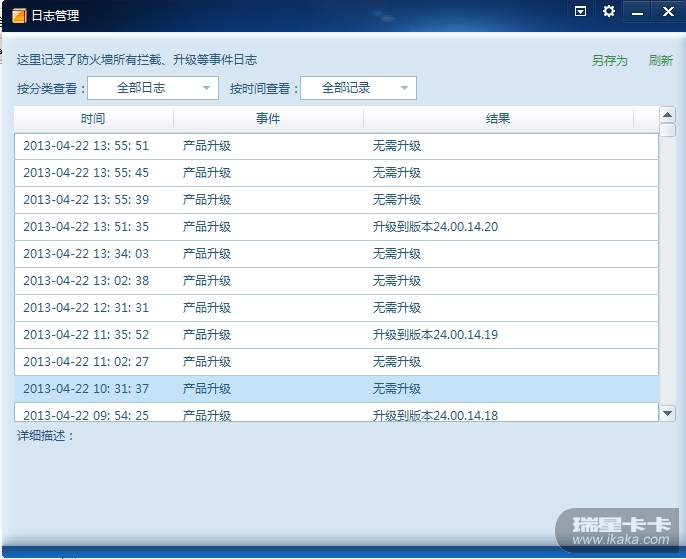Click result 升级到版本24.00.14.19
This screenshot has width=686, height=559.
pyautogui.click(x=435, y=335)
